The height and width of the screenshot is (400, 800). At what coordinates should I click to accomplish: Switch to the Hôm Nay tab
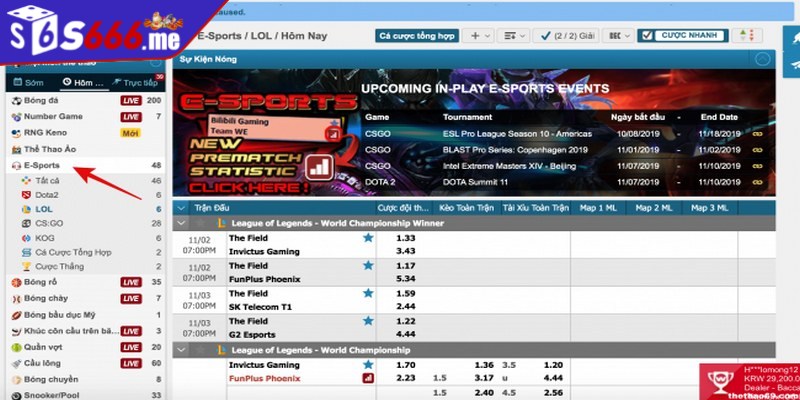pos(84,83)
